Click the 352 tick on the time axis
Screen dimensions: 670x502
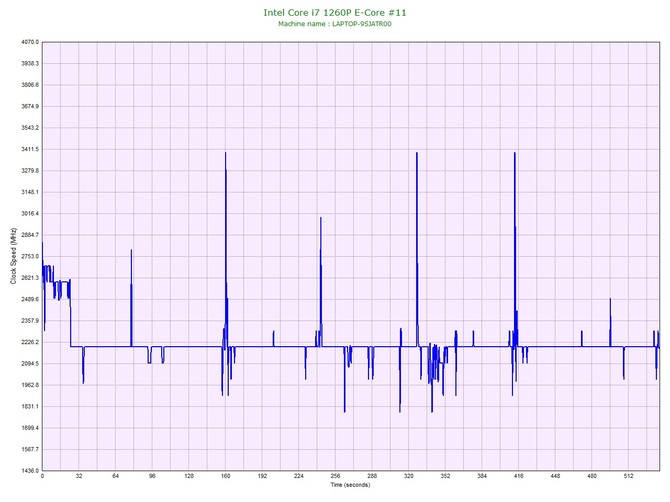(x=445, y=476)
